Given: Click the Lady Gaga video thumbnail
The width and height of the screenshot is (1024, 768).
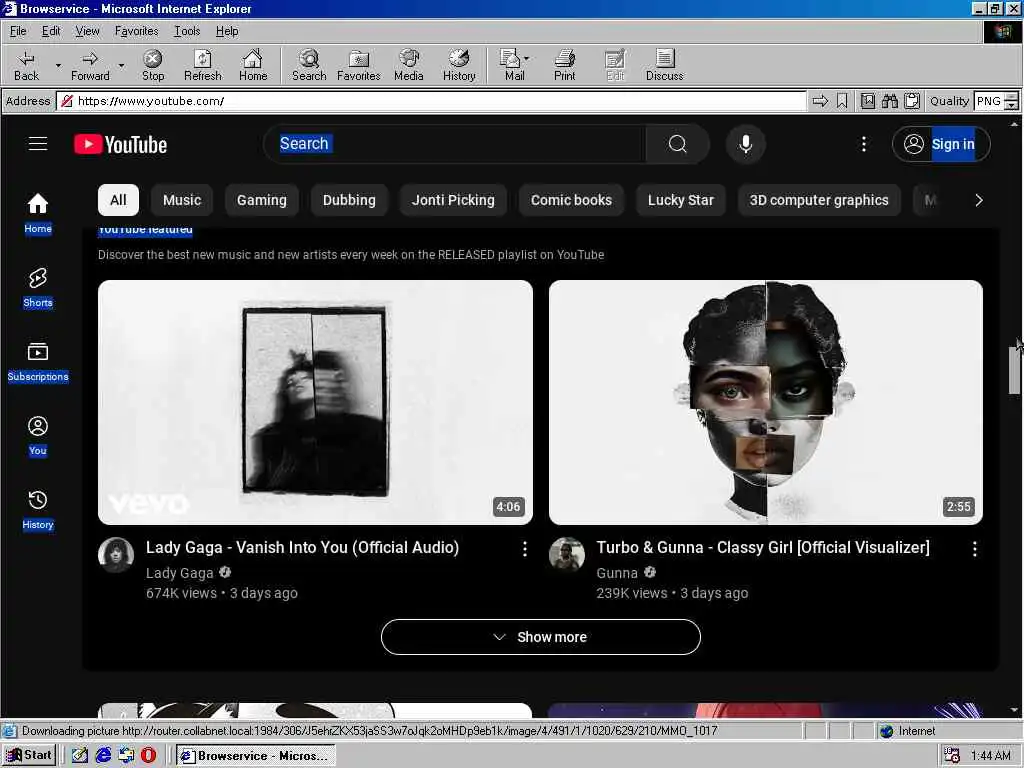Looking at the screenshot, I should [x=315, y=402].
